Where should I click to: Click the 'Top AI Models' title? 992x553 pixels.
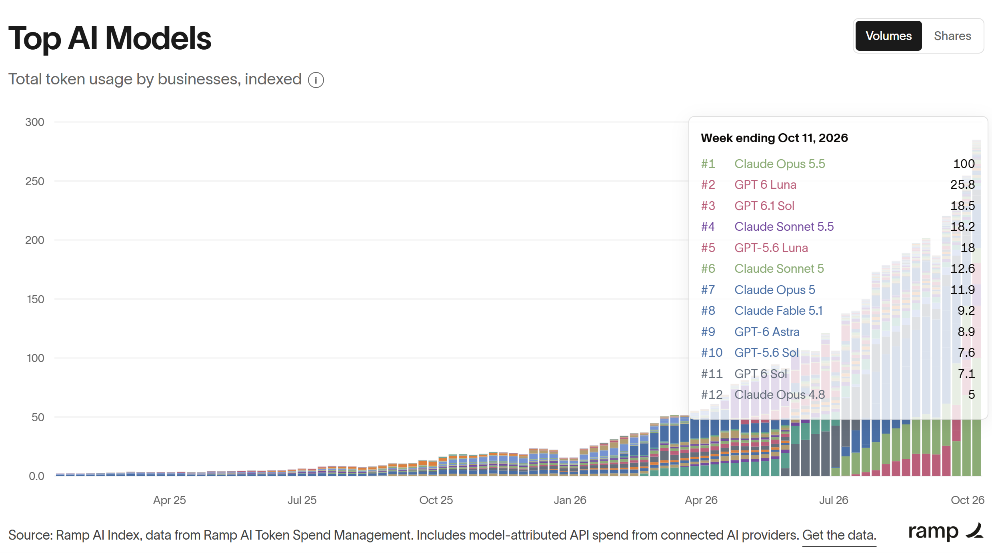click(109, 38)
